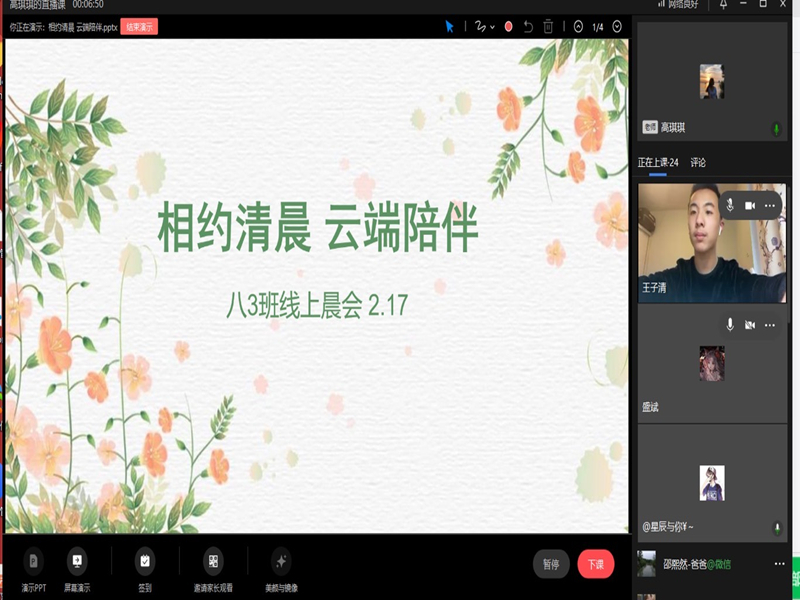
Task: Mute 王子清's microphone
Action: pyautogui.click(x=730, y=205)
